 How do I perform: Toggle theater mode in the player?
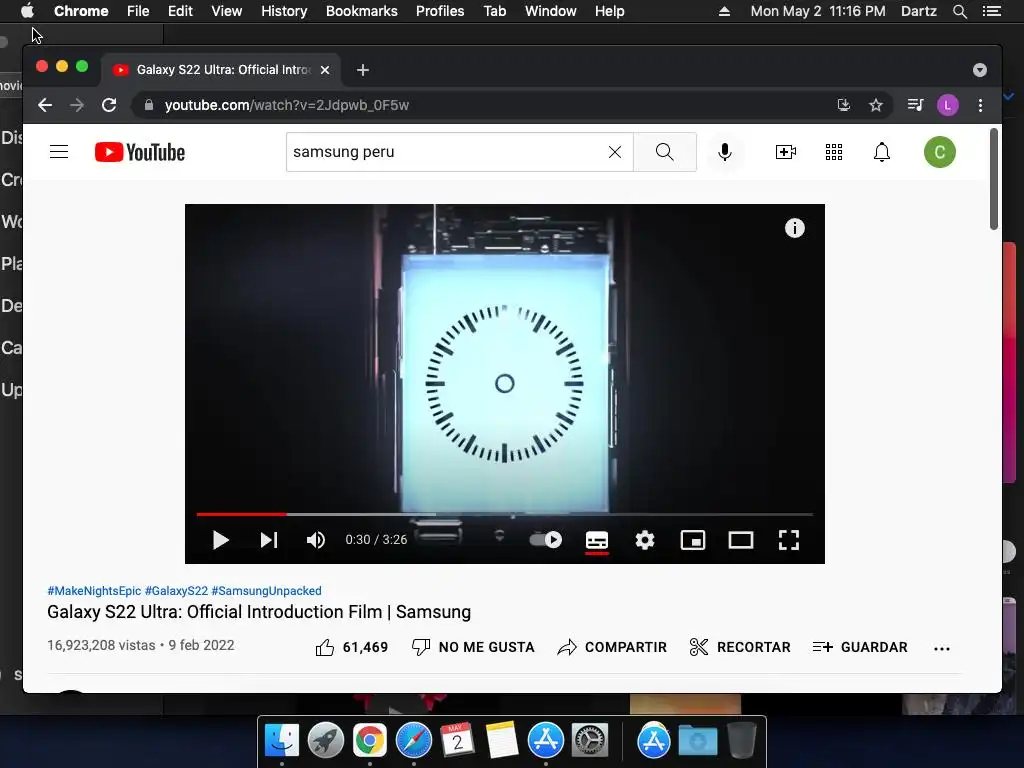click(741, 540)
